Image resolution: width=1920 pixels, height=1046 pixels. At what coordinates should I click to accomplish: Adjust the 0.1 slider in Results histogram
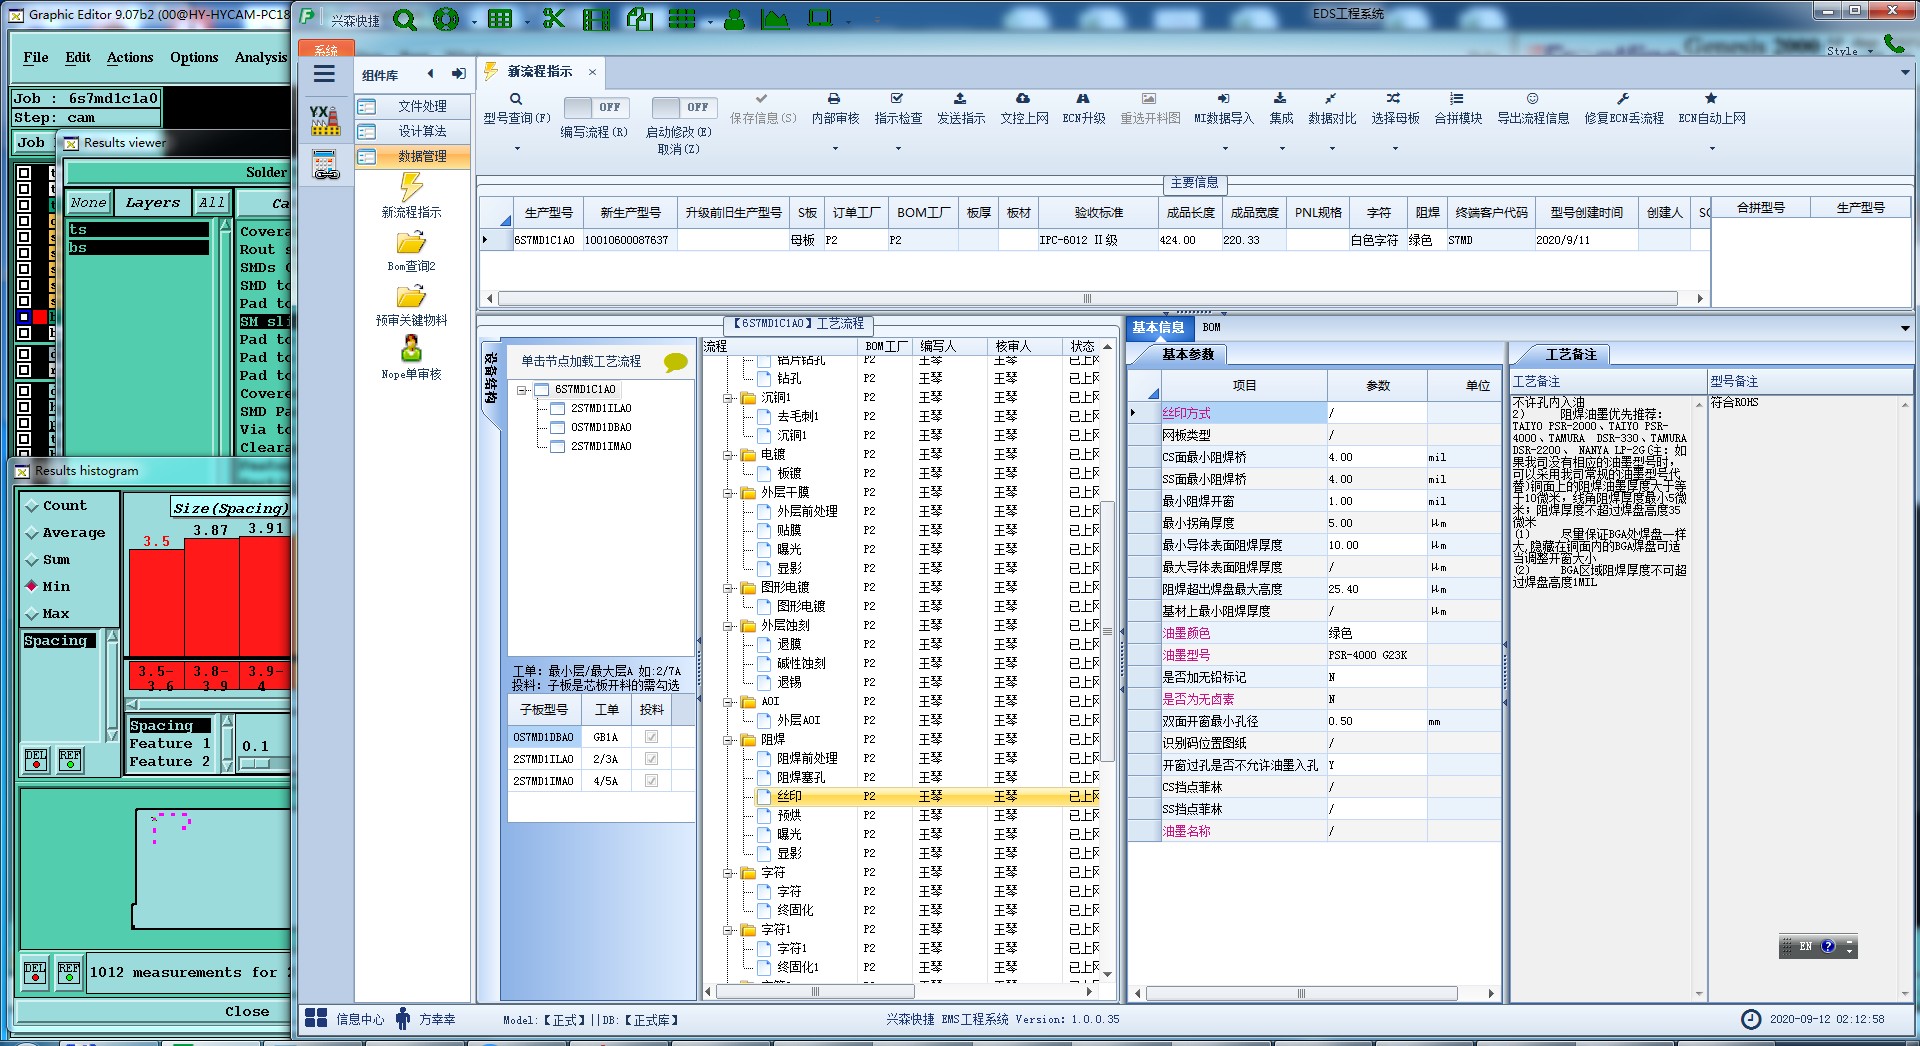256,764
